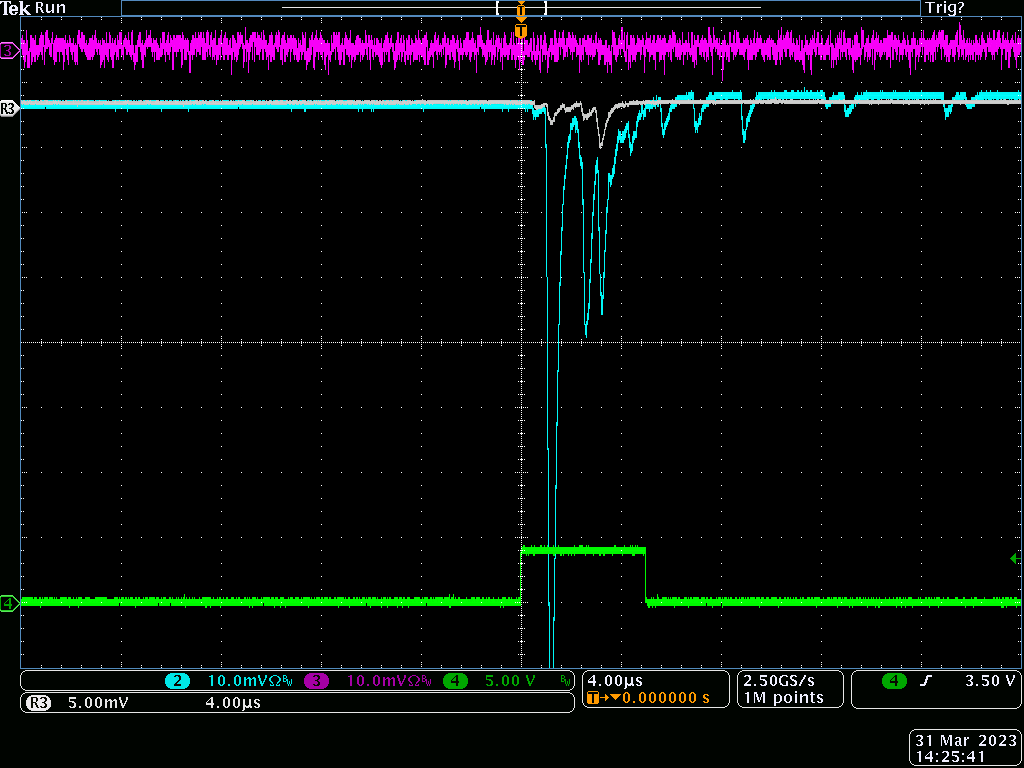This screenshot has height=768, width=1024.
Task: Click the orange trigger position marker T
Action: pos(520,32)
